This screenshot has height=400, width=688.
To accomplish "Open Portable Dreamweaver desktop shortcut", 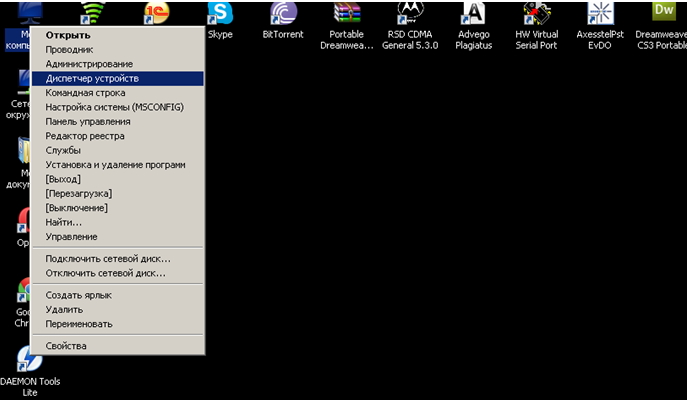I will pos(346,14).
